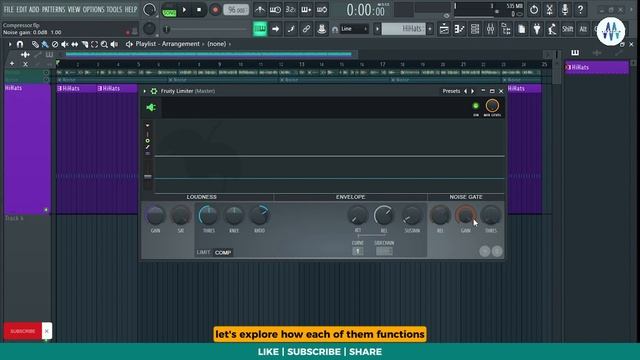Open the Fruity Limiter Presets dropdown

[x=451, y=91]
